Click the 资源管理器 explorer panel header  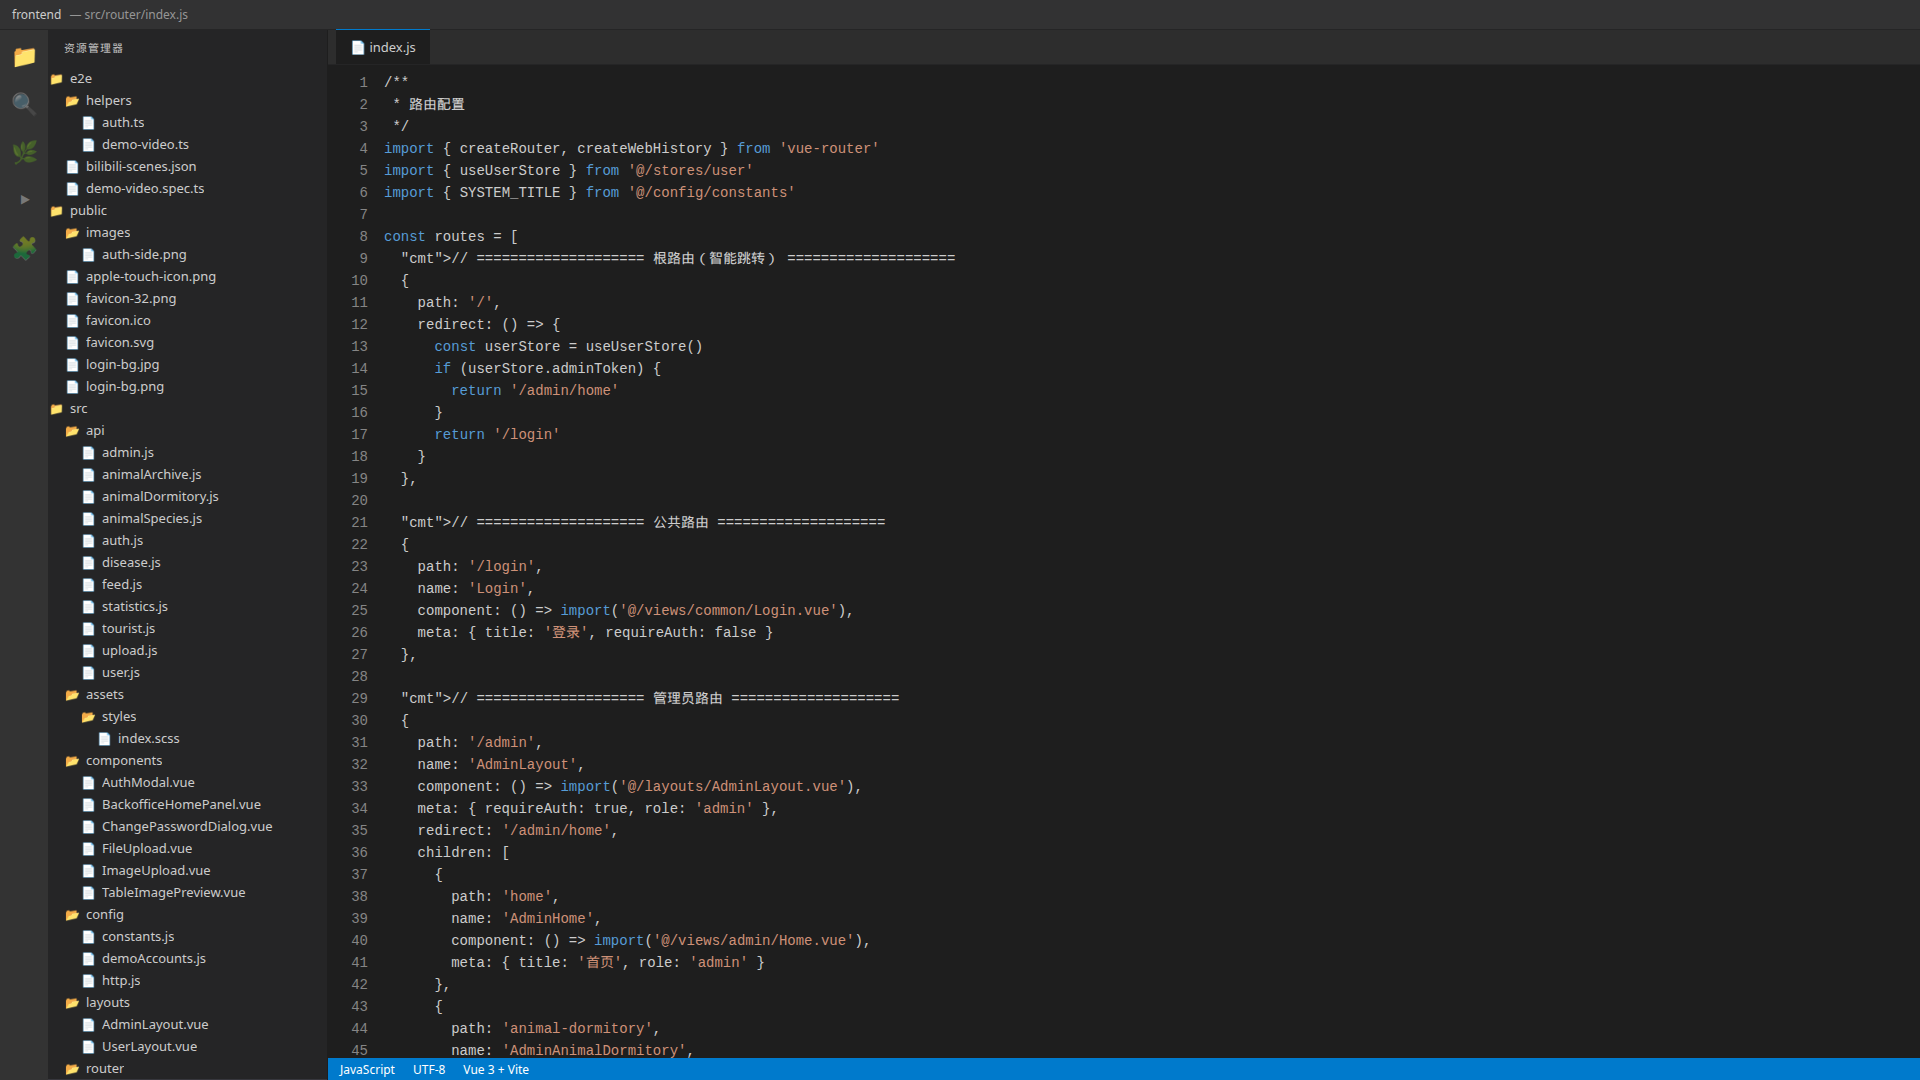click(x=93, y=48)
